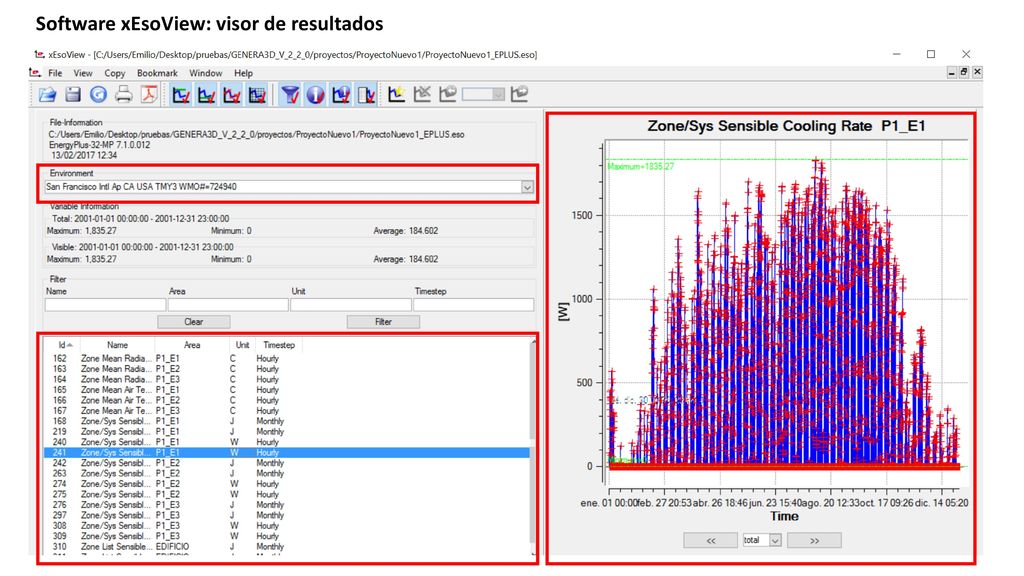Export to PDF using toolbar icon
Image resolution: width=1024 pixels, height=576 pixels.
tap(150, 95)
